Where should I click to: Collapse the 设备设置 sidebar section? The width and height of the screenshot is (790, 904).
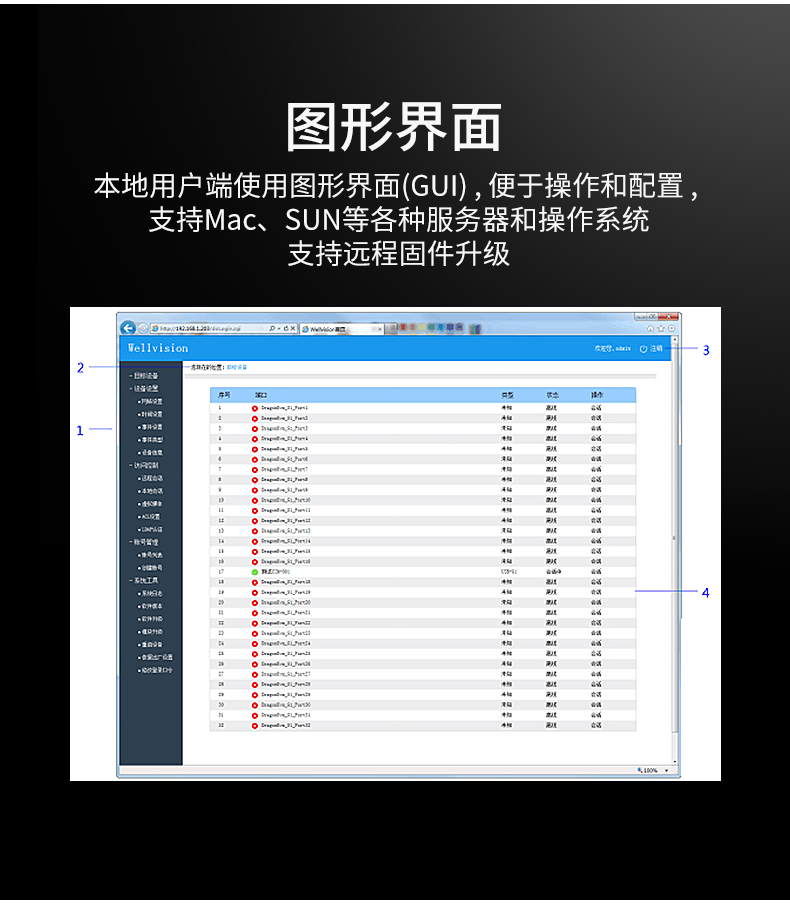[130, 389]
